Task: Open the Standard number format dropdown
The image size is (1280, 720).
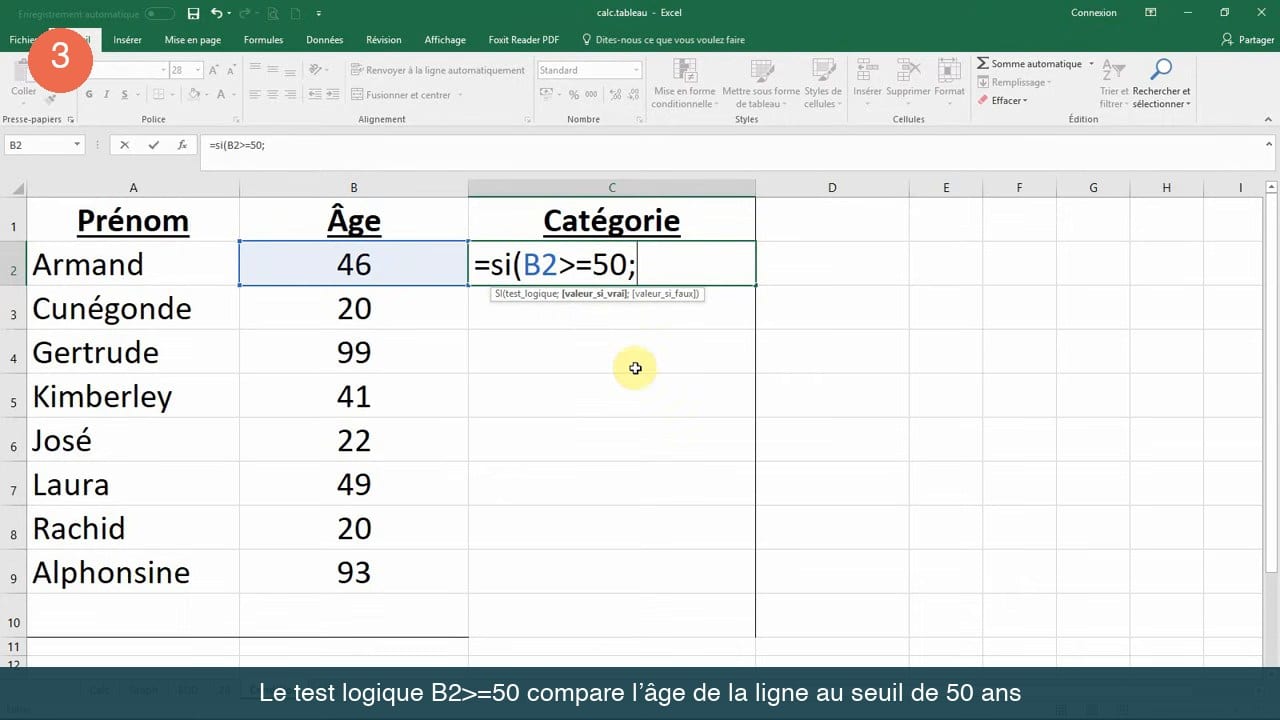Action: pos(636,70)
